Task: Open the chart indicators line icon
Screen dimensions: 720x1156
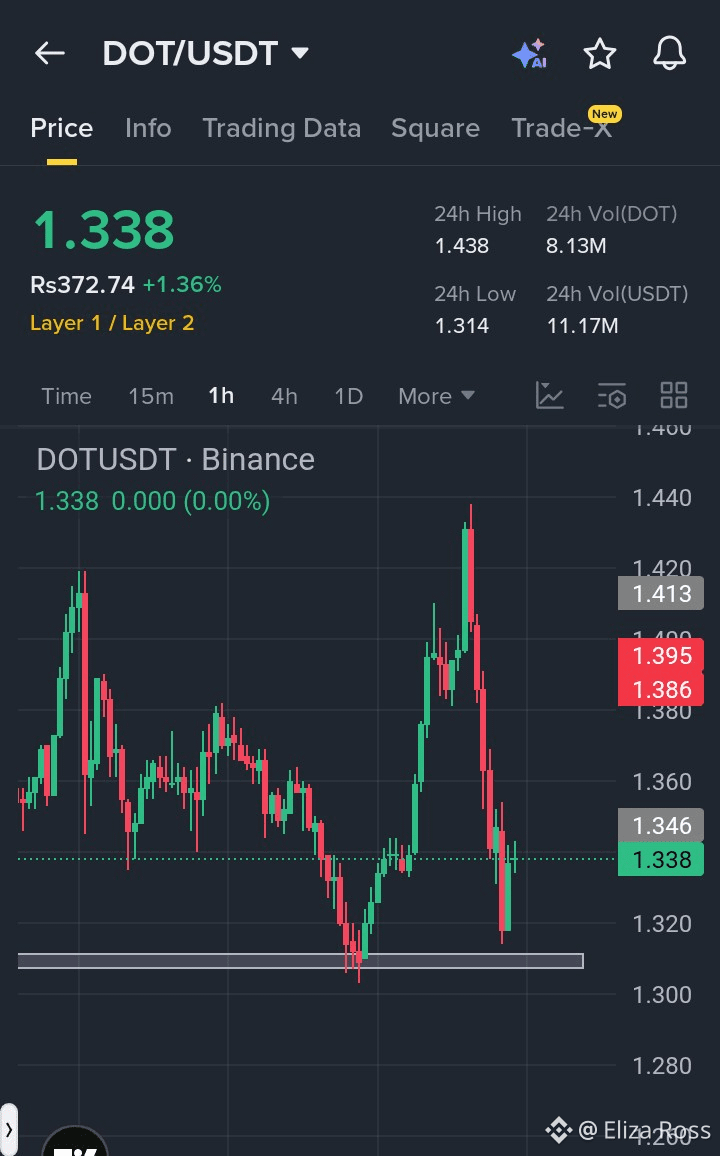Action: tap(549, 396)
